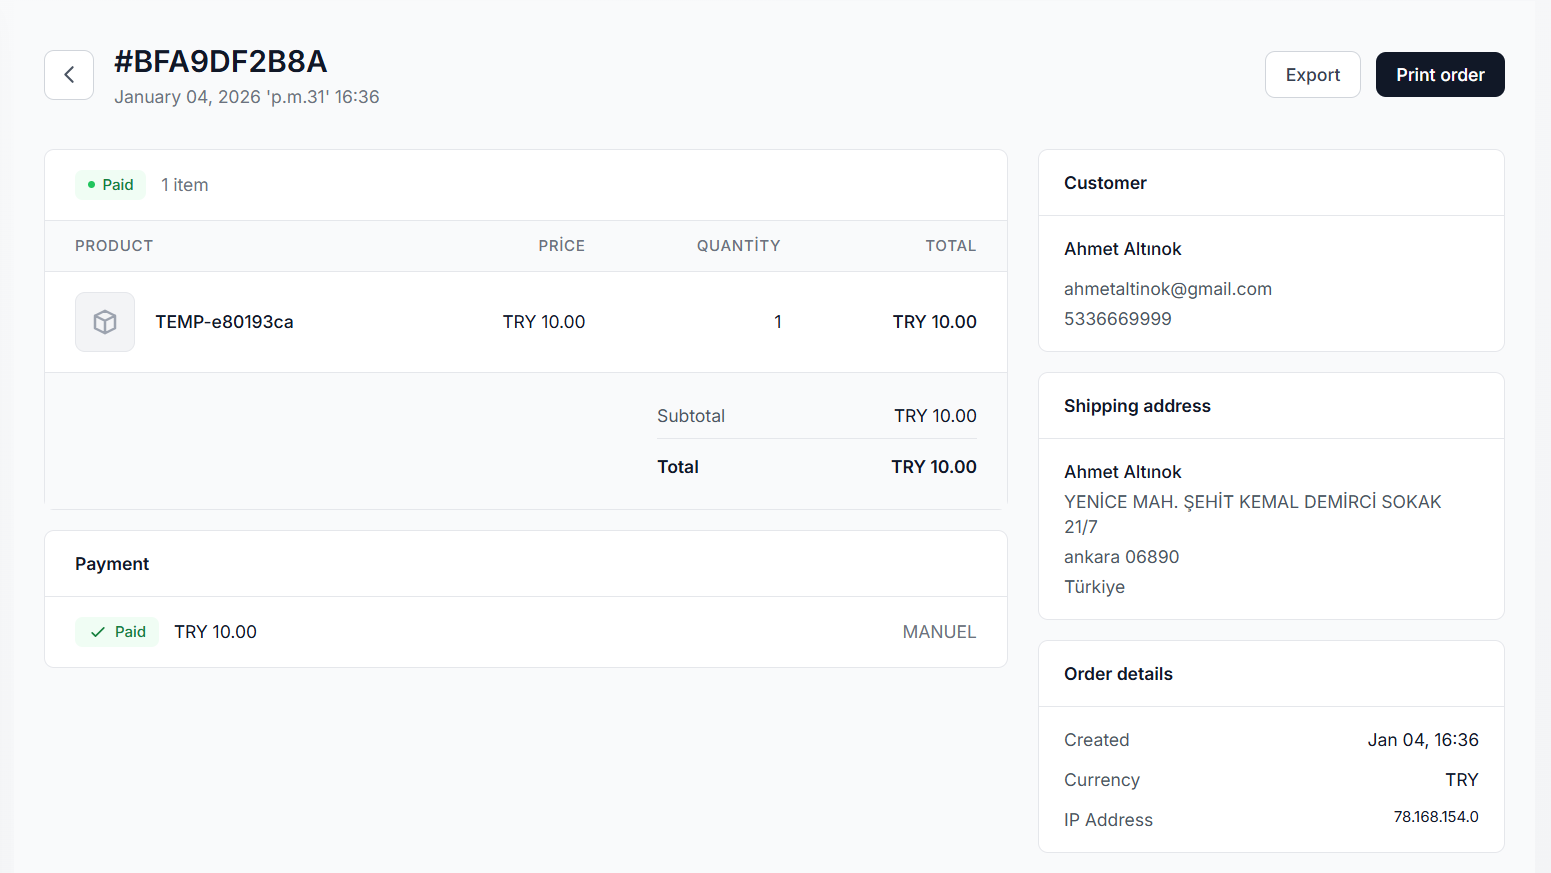The width and height of the screenshot is (1551, 873).
Task: Click the green checkmark in Payment status
Action: click(97, 631)
